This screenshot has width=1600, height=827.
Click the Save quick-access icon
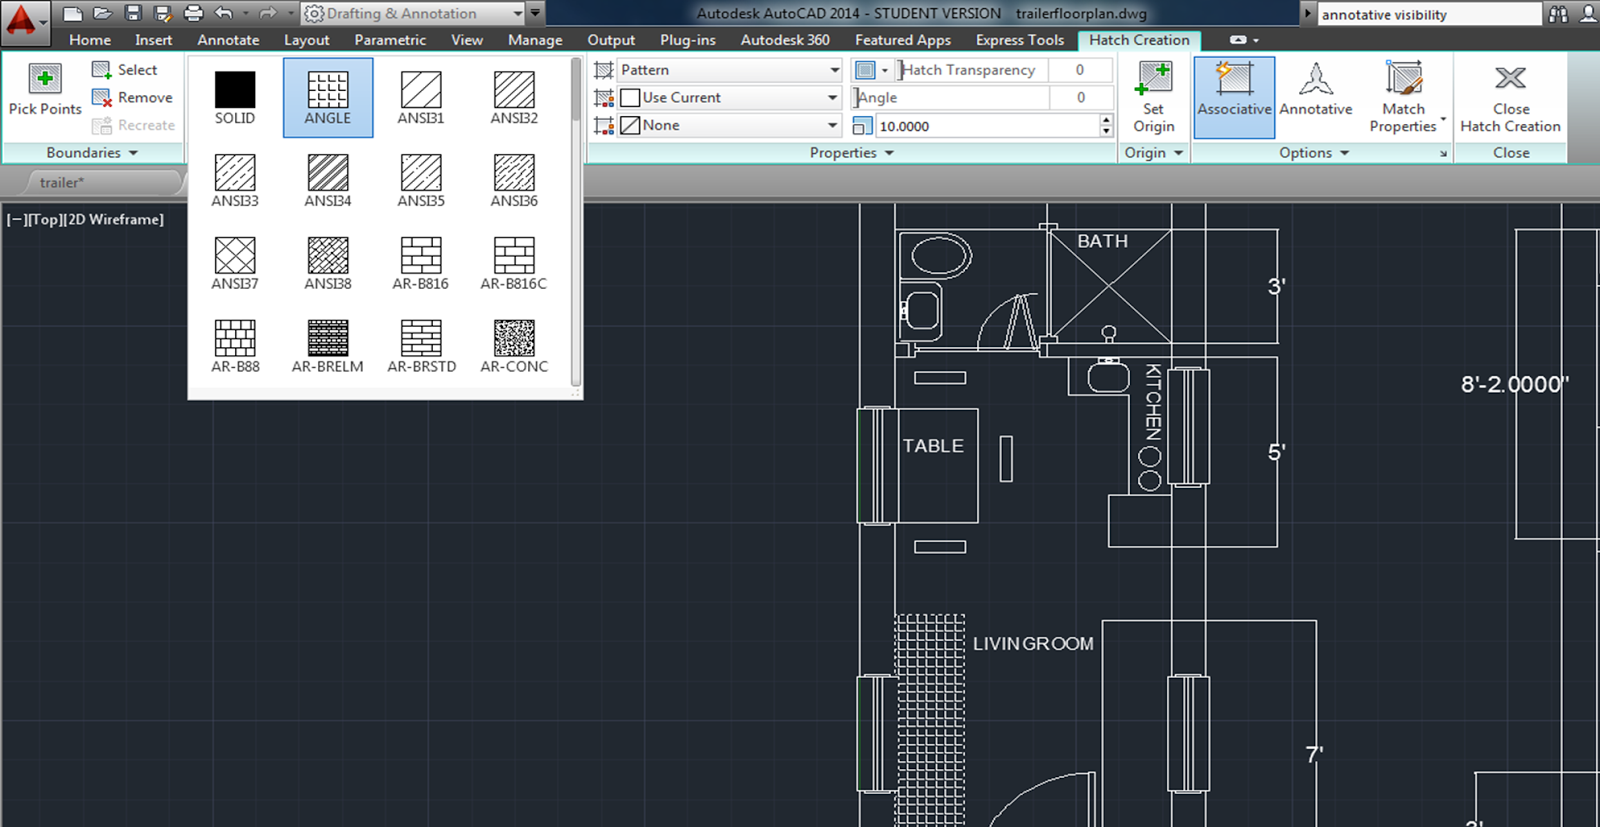[133, 13]
